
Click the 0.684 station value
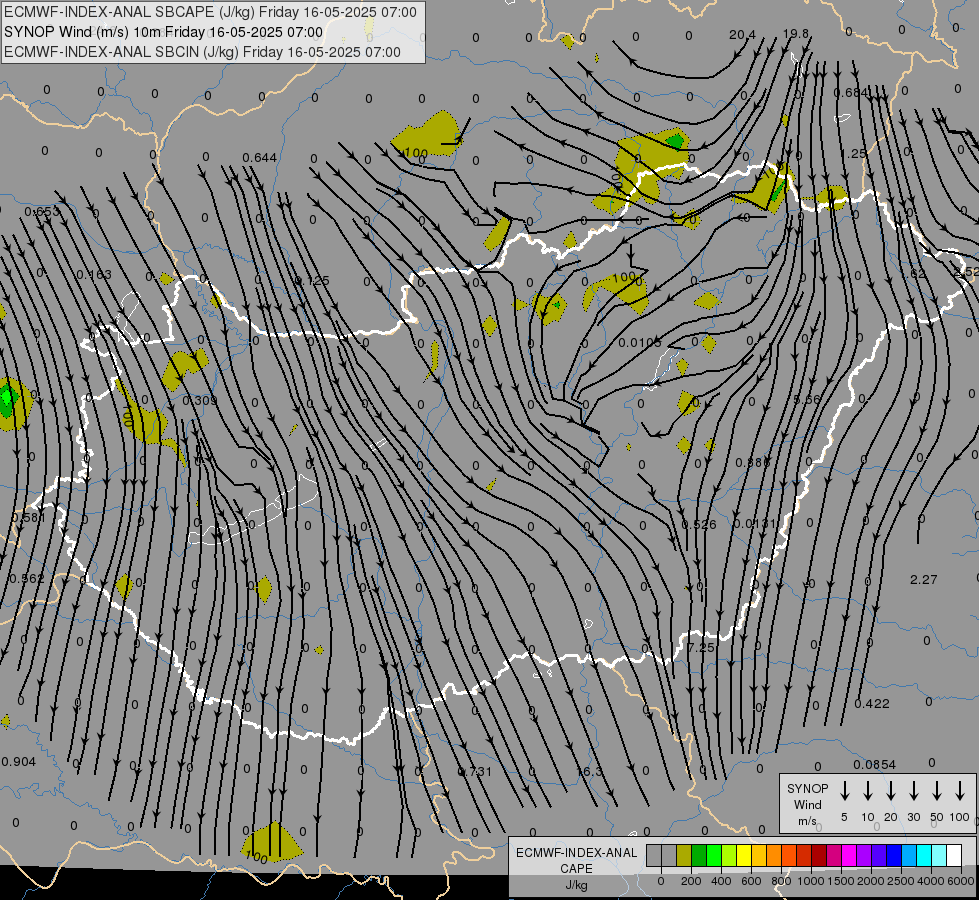[x=851, y=93]
